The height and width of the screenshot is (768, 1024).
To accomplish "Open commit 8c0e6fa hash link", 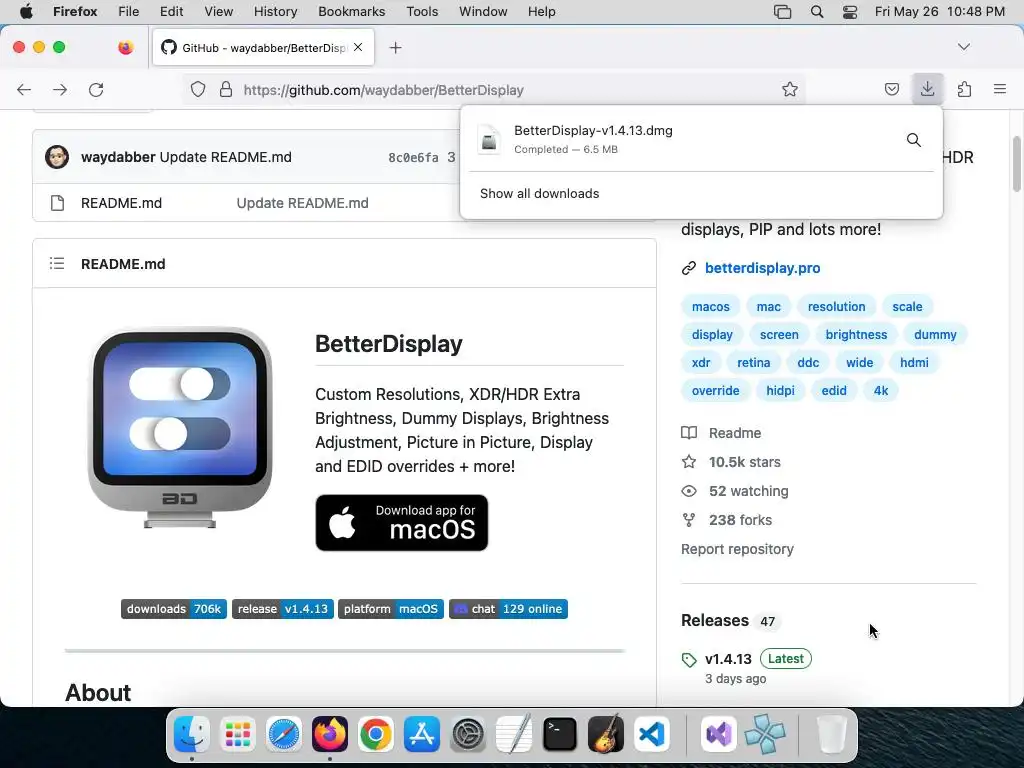I will coord(413,157).
